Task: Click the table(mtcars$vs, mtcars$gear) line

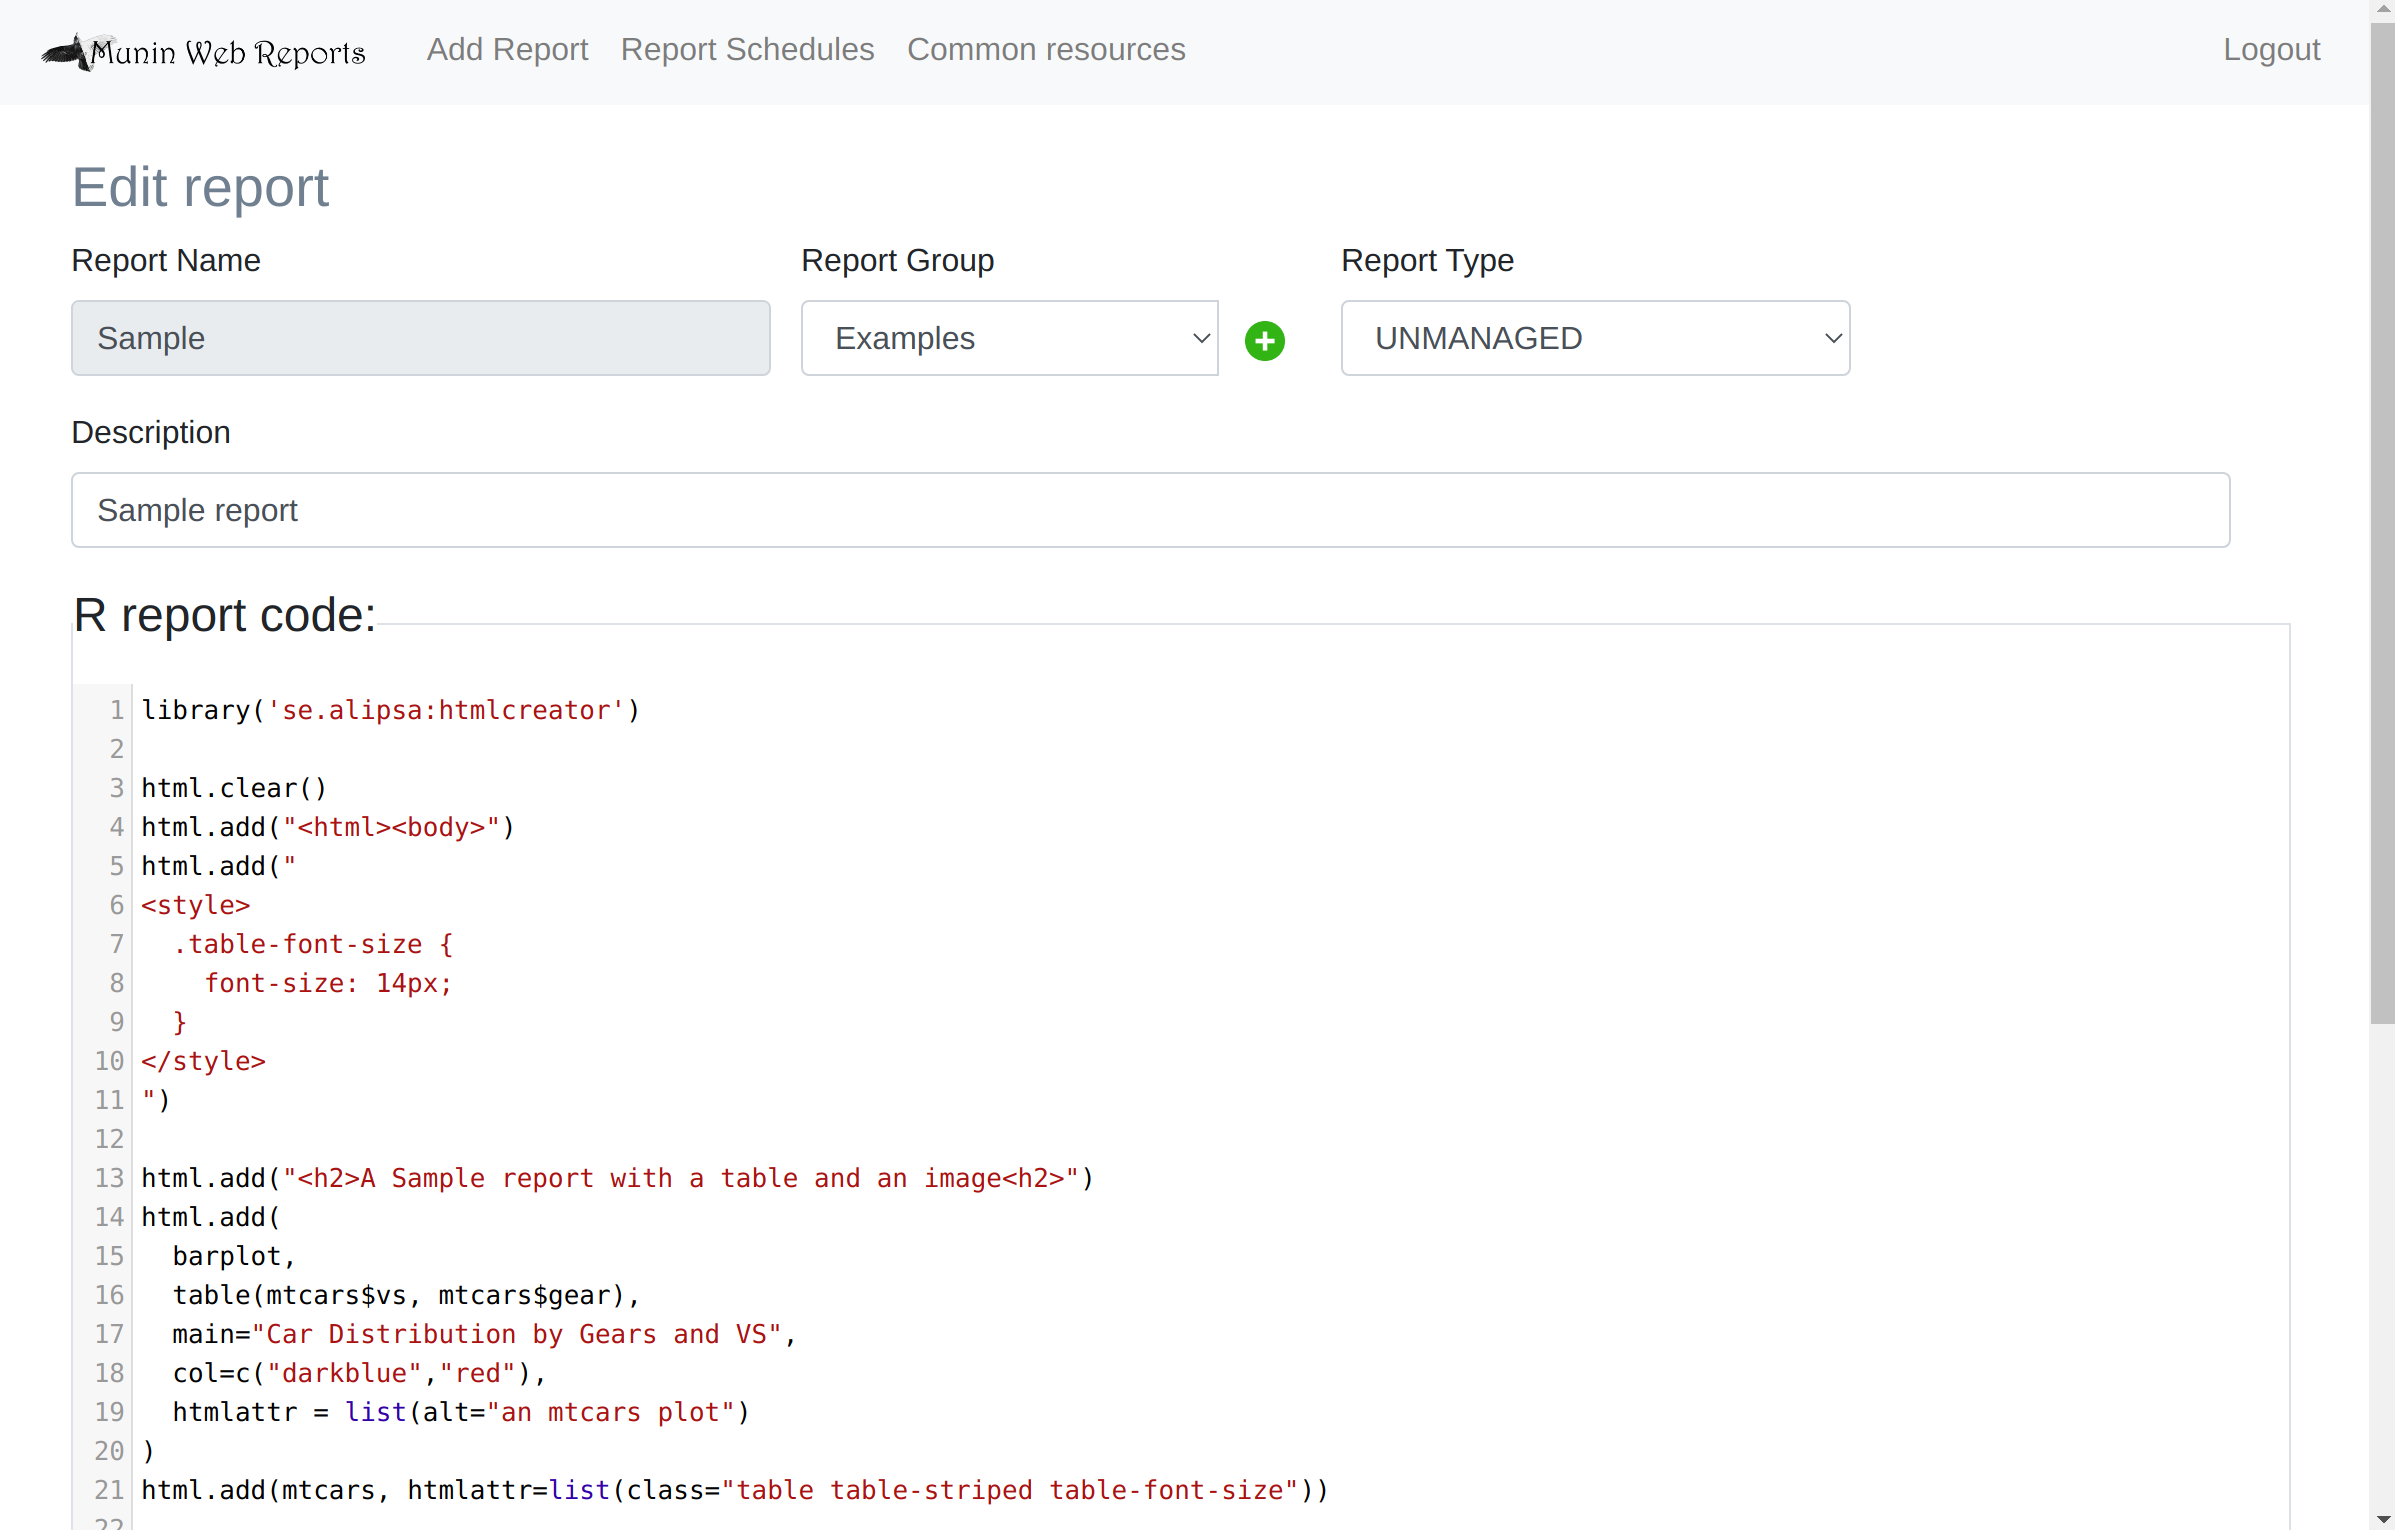Action: tap(406, 1295)
